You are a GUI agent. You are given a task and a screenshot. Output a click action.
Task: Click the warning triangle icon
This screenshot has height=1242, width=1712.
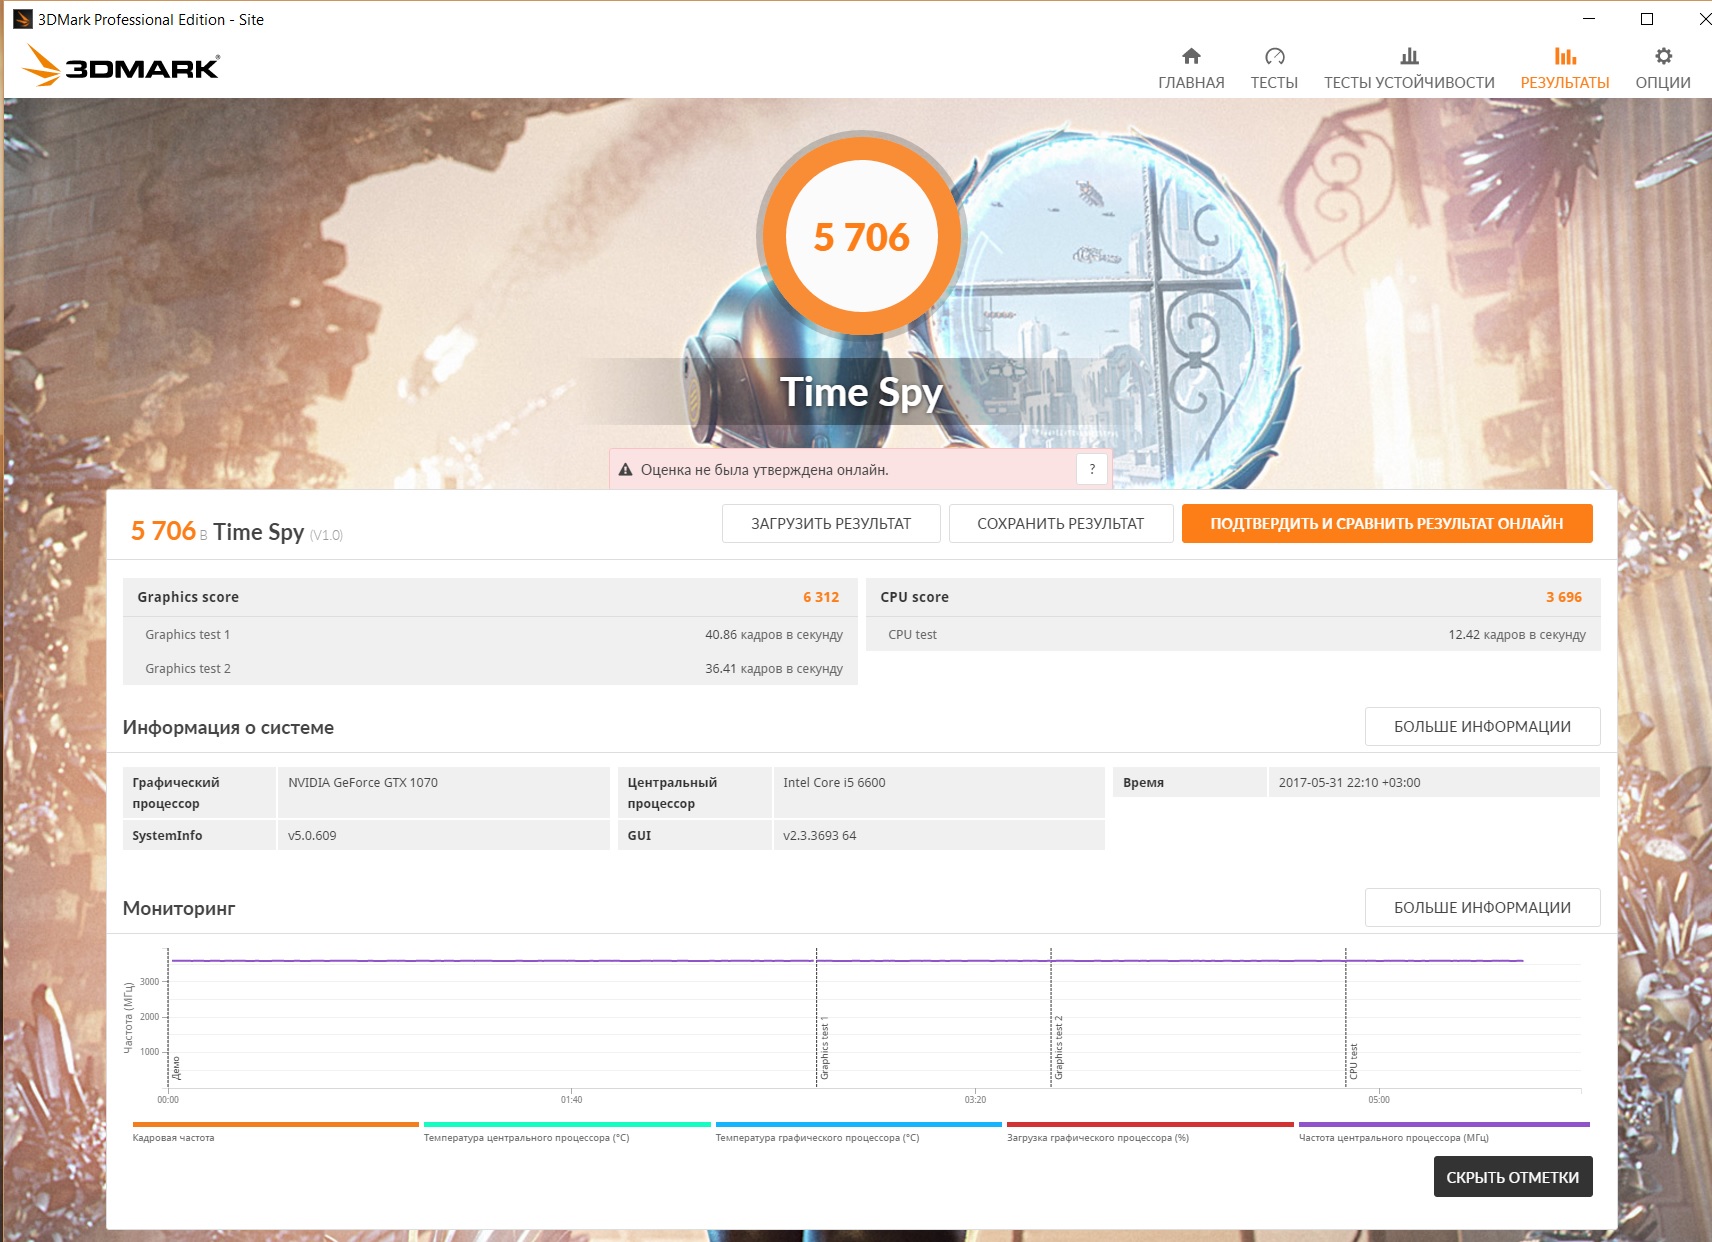[626, 469]
